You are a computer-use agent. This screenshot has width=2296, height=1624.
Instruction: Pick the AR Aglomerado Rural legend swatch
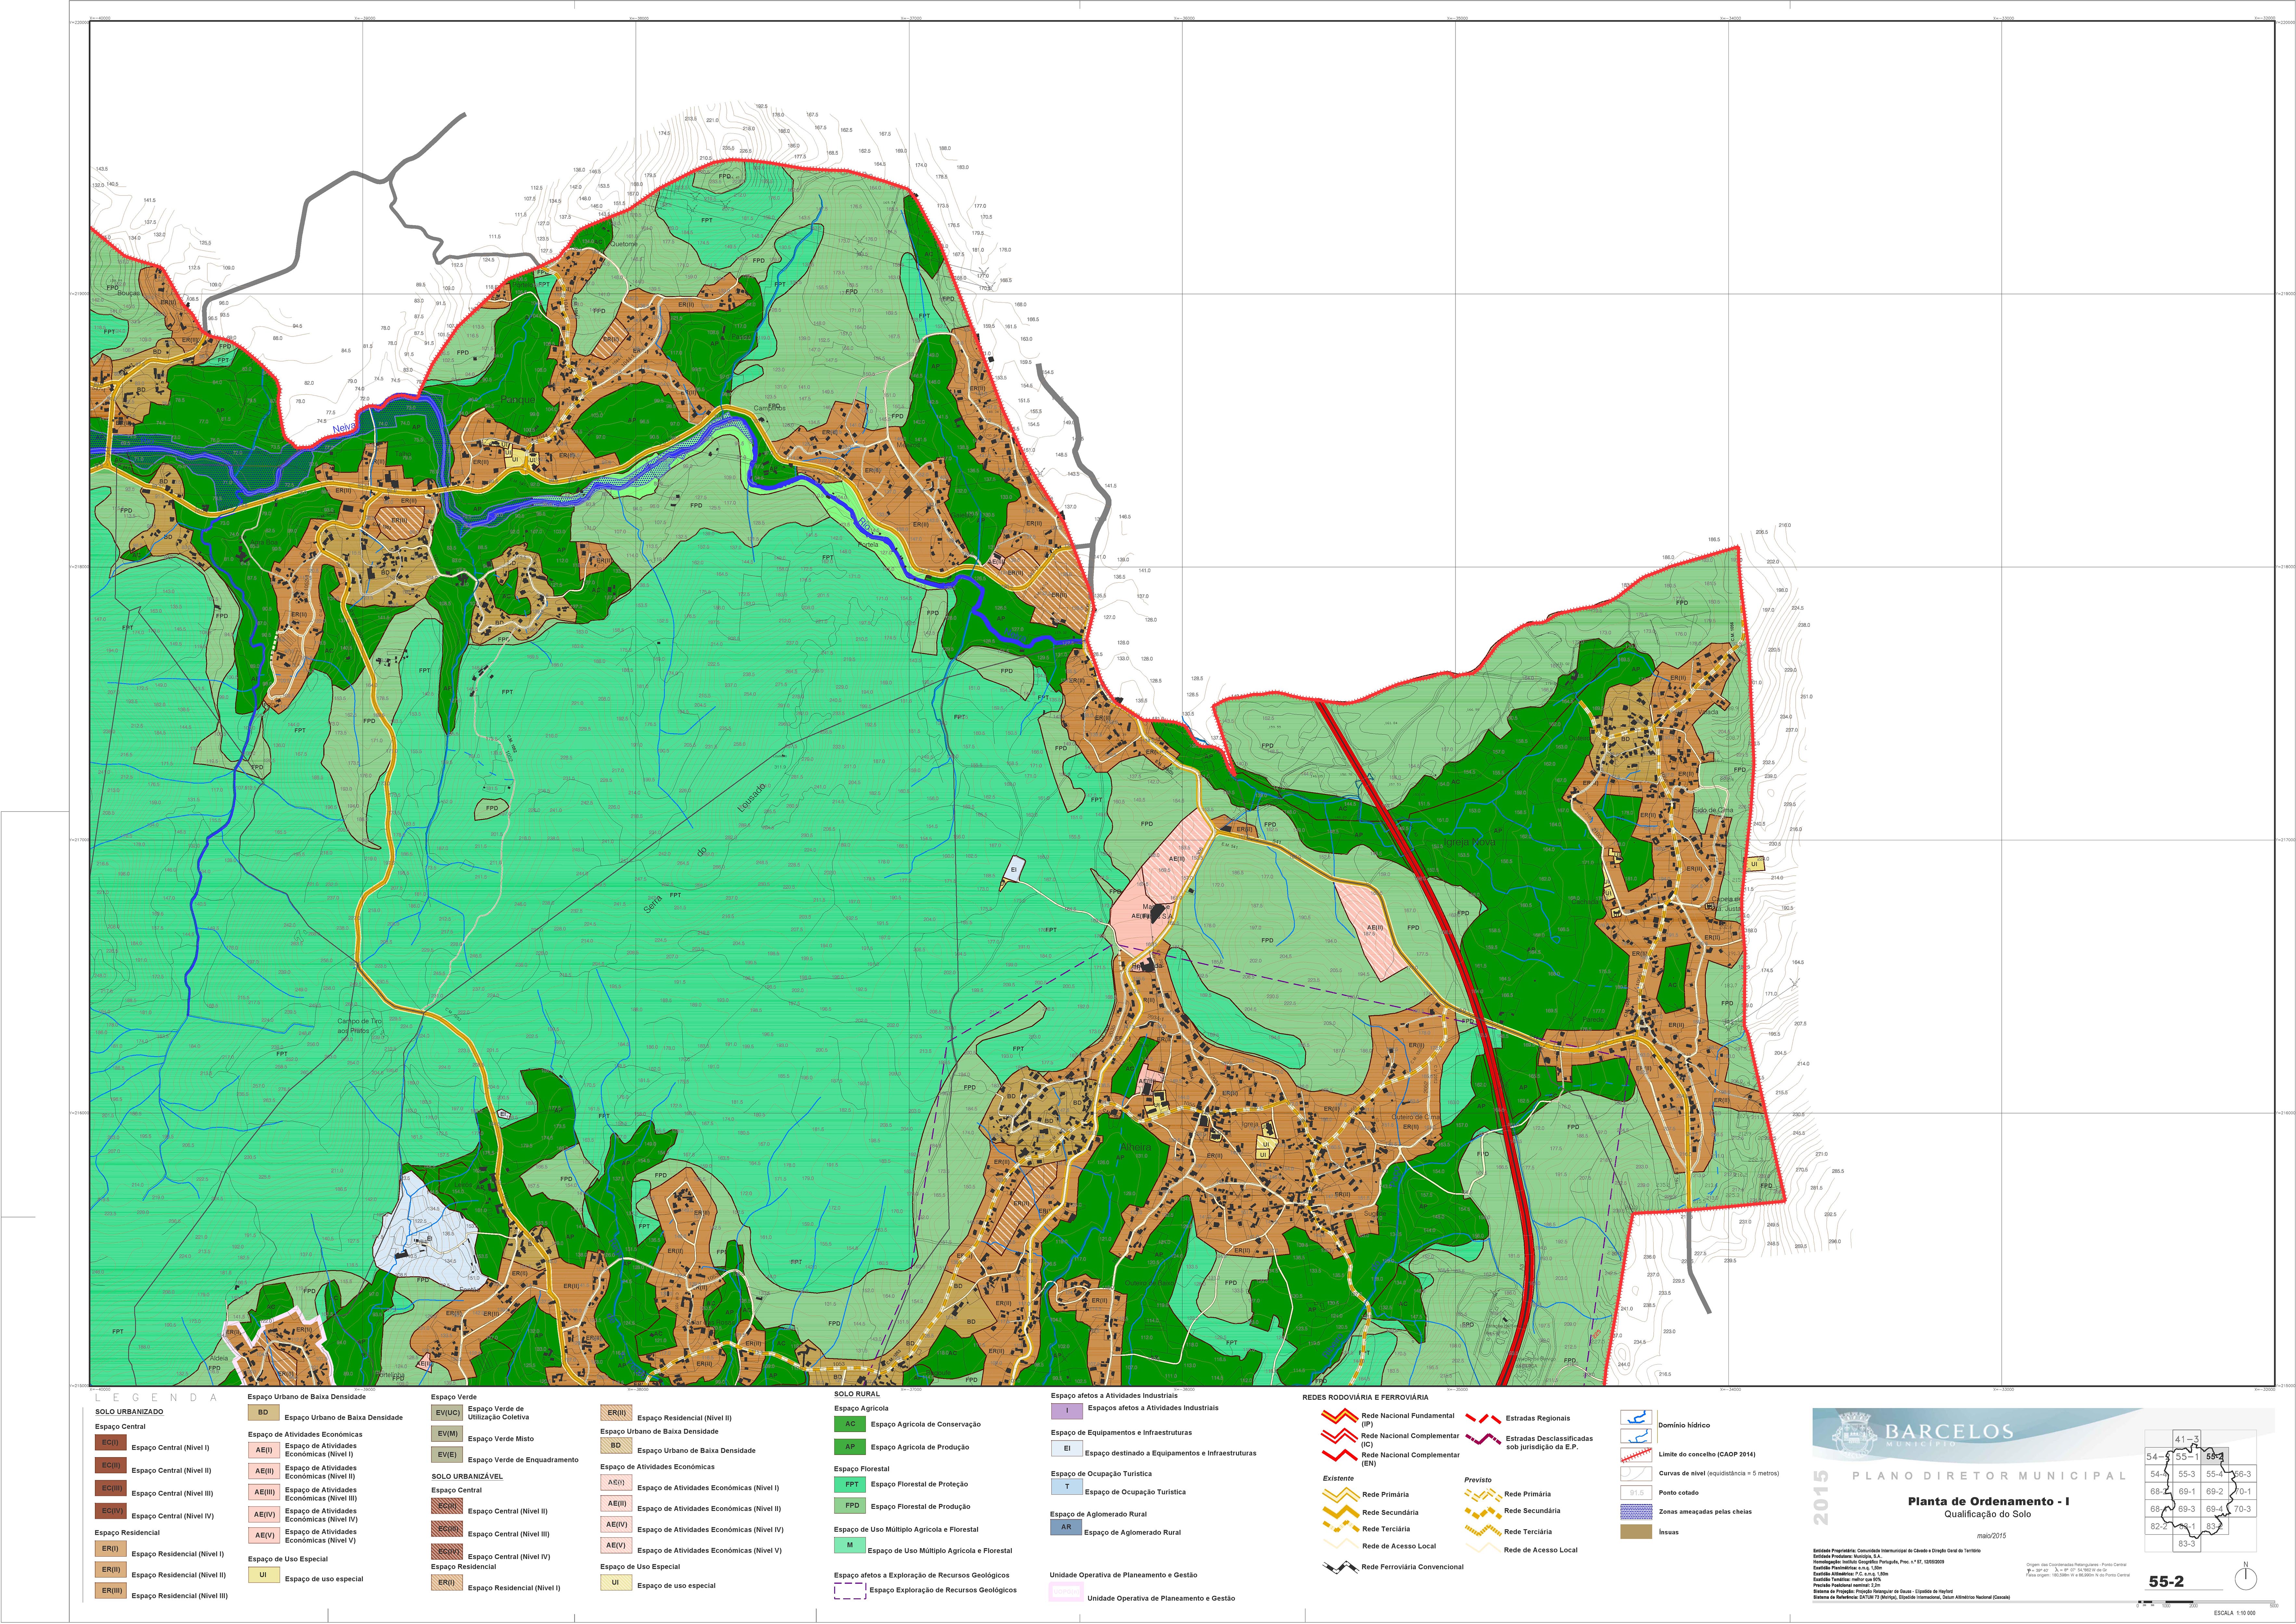click(x=1066, y=1527)
